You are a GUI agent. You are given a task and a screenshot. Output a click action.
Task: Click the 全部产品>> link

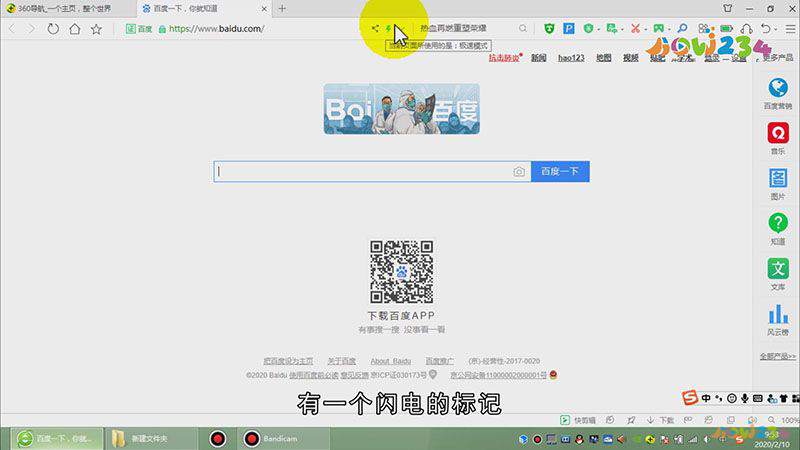[x=777, y=356]
